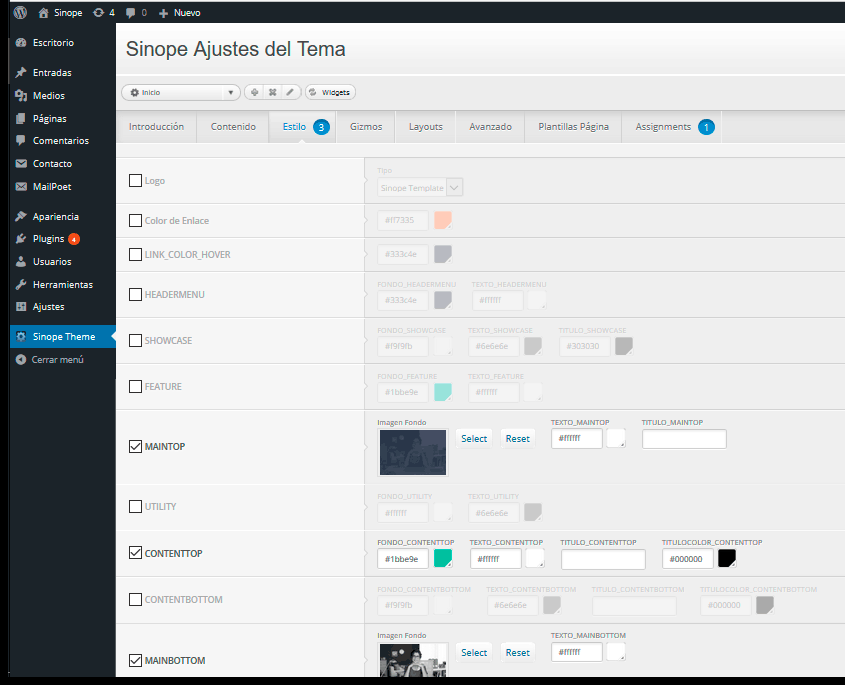Image resolution: width=845 pixels, height=685 pixels.
Task: Enable the UTILITY checkbox
Action: 135,507
